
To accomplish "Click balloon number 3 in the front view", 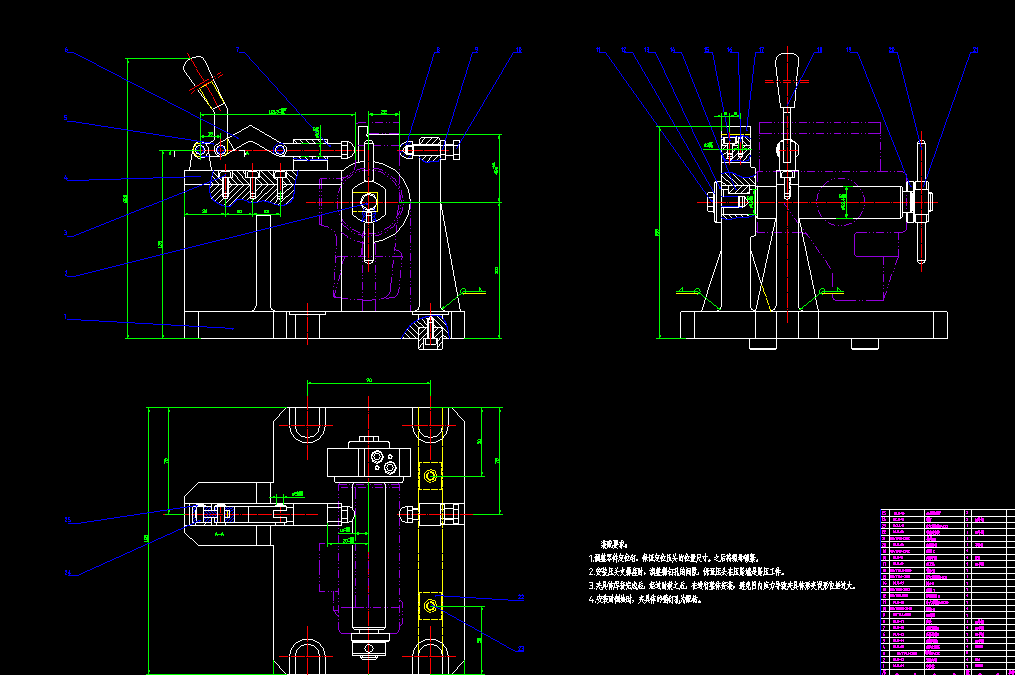I will click(x=65, y=233).
